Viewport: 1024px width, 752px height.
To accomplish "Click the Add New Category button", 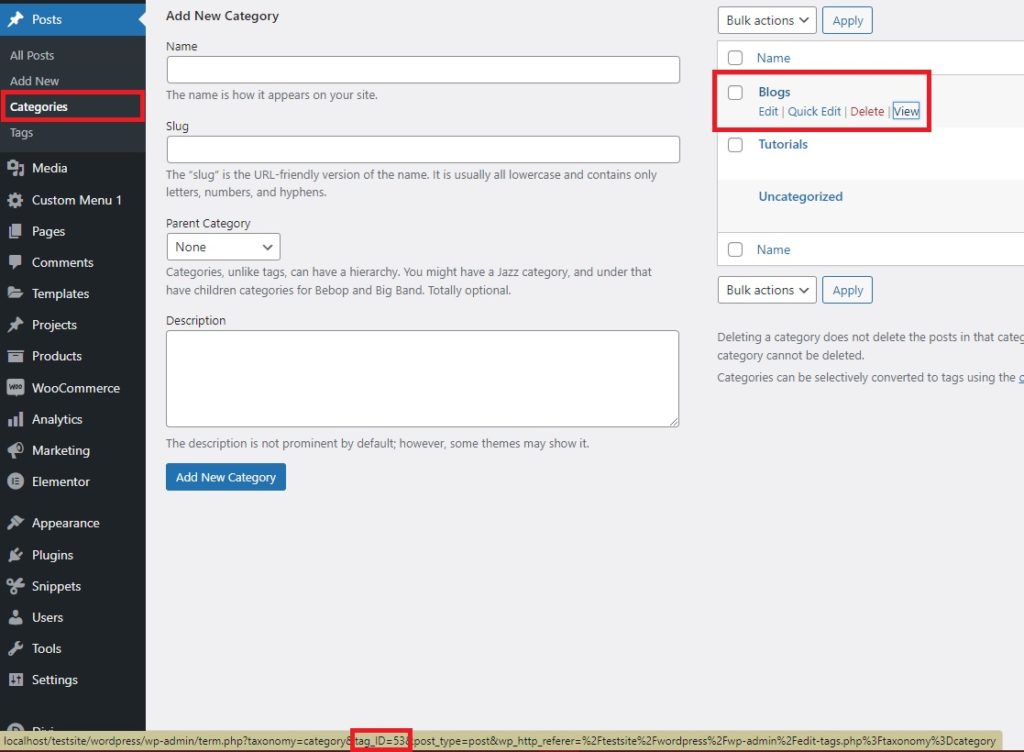I will coord(226,477).
